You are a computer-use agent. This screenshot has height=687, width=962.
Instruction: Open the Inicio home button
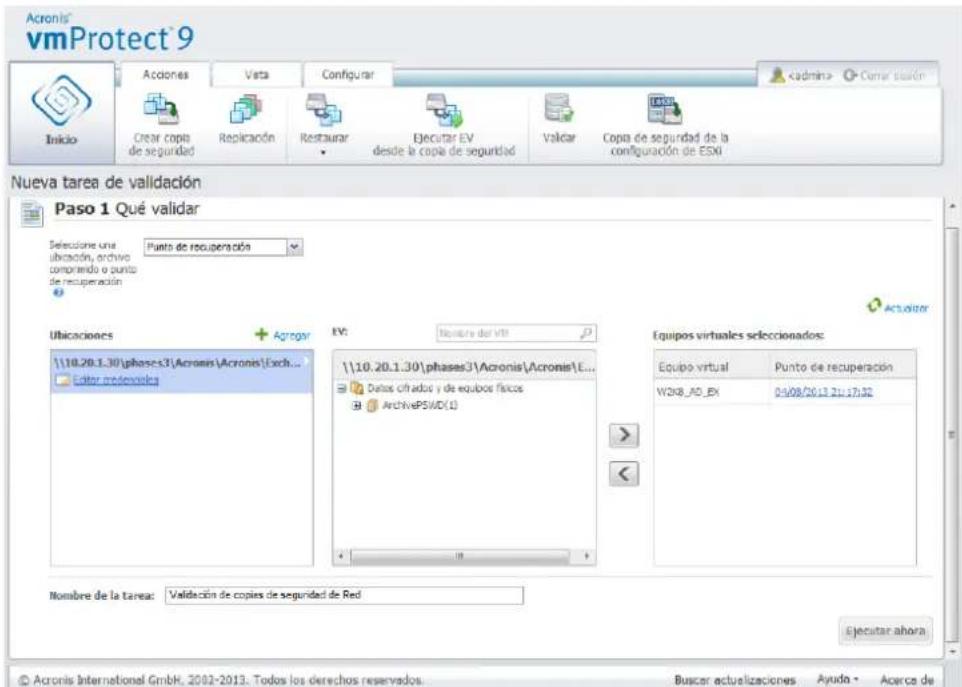tap(61, 113)
